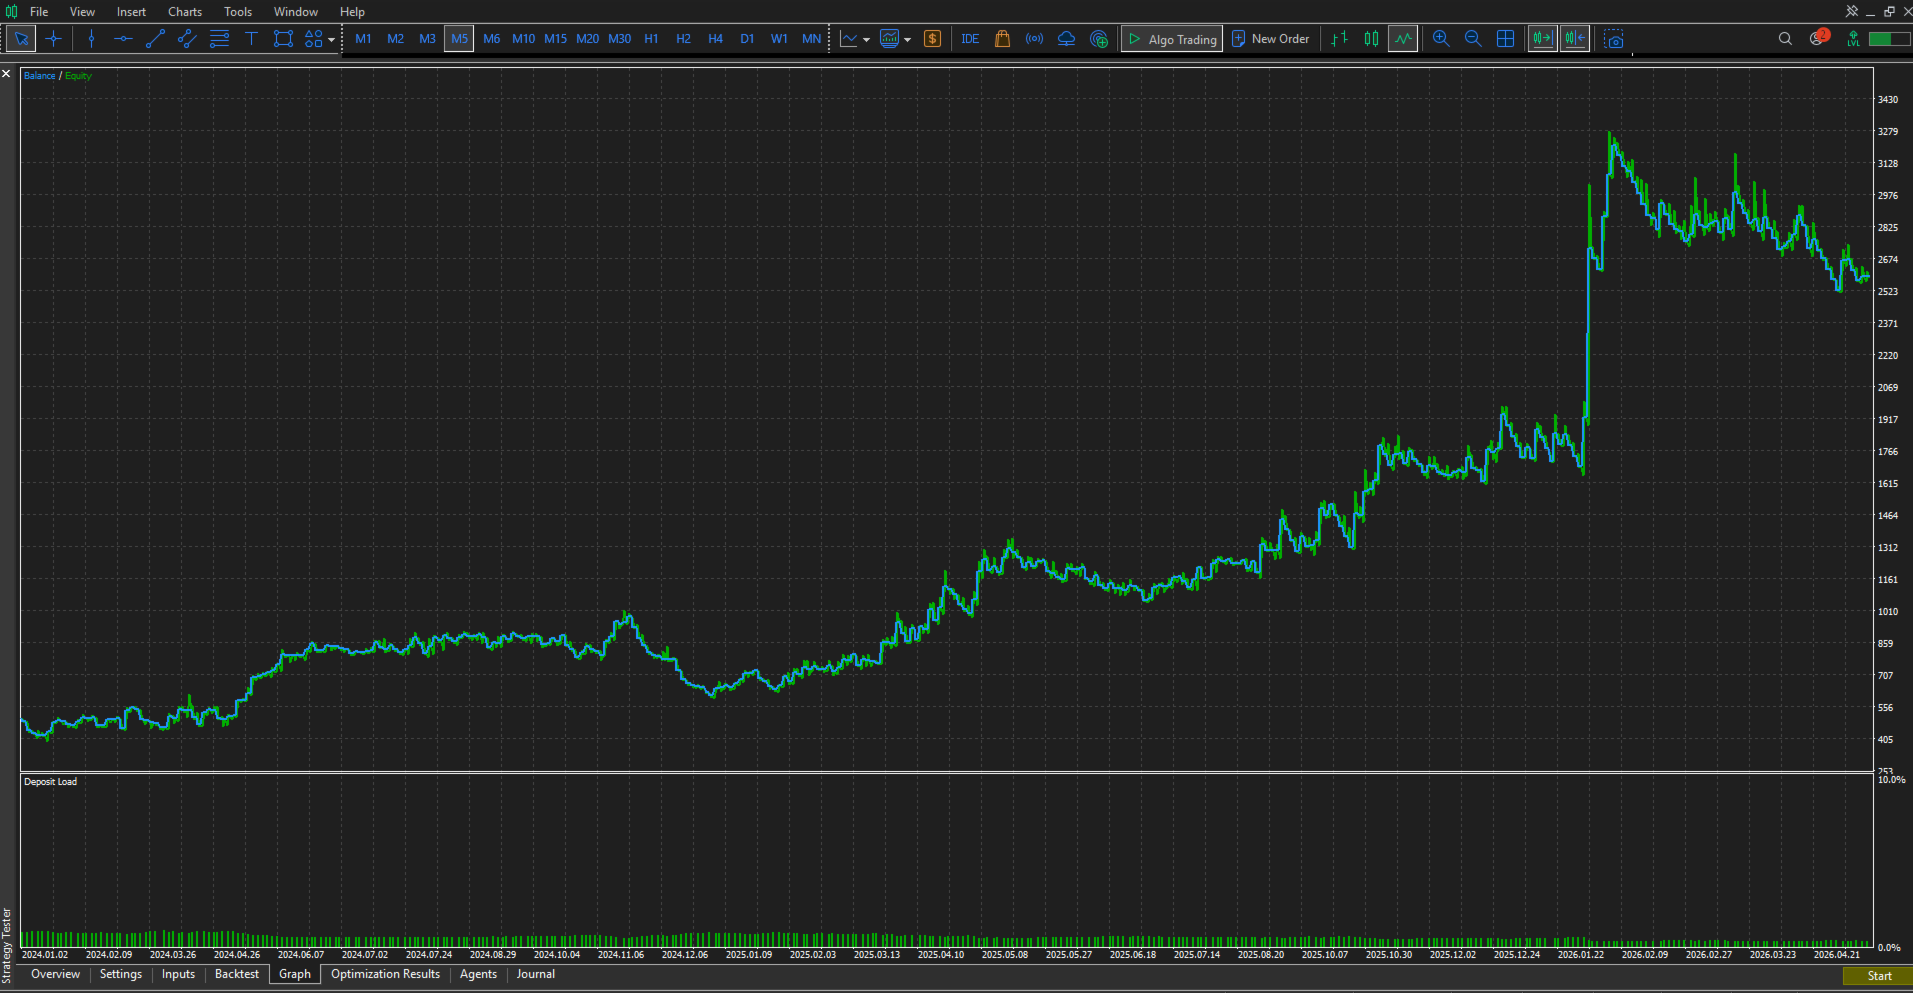The width and height of the screenshot is (1913, 993).
Task: Click the New Order button
Action: click(x=1271, y=39)
